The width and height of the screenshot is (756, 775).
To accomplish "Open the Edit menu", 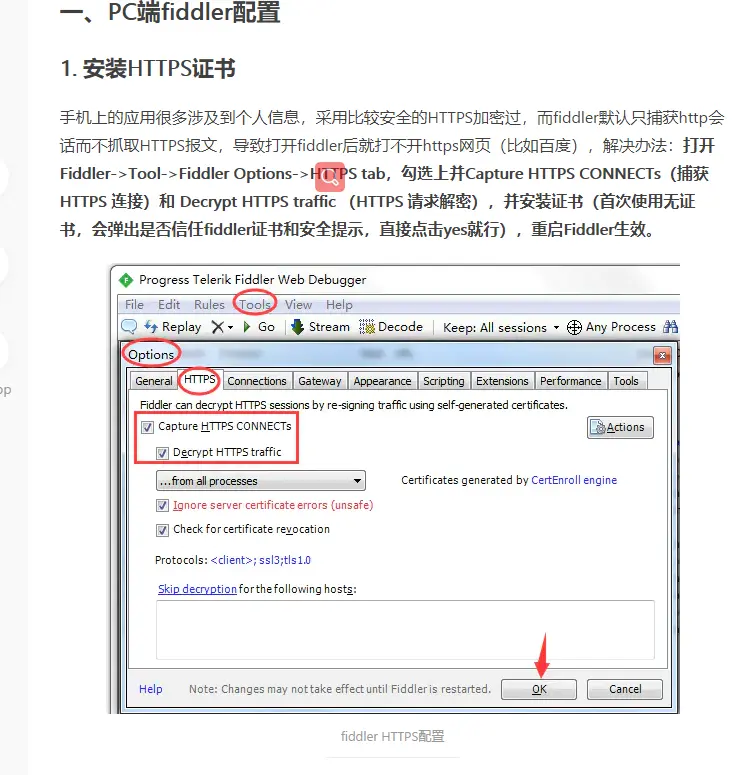I will pyautogui.click(x=169, y=304).
